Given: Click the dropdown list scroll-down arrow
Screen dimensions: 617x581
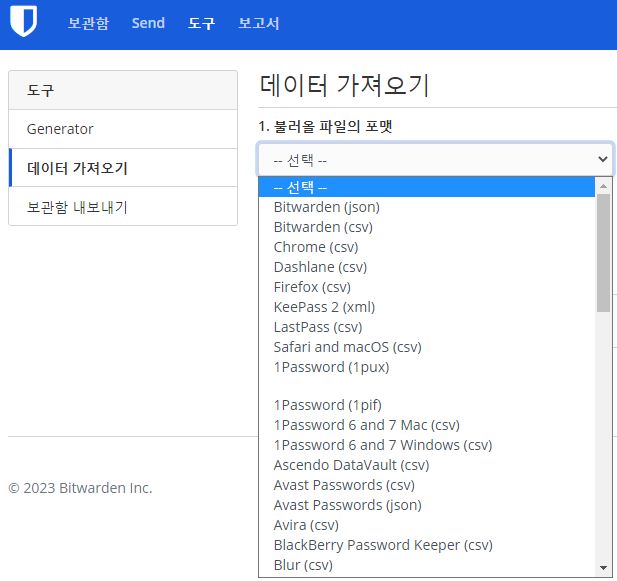Looking at the screenshot, I should 603,568.
